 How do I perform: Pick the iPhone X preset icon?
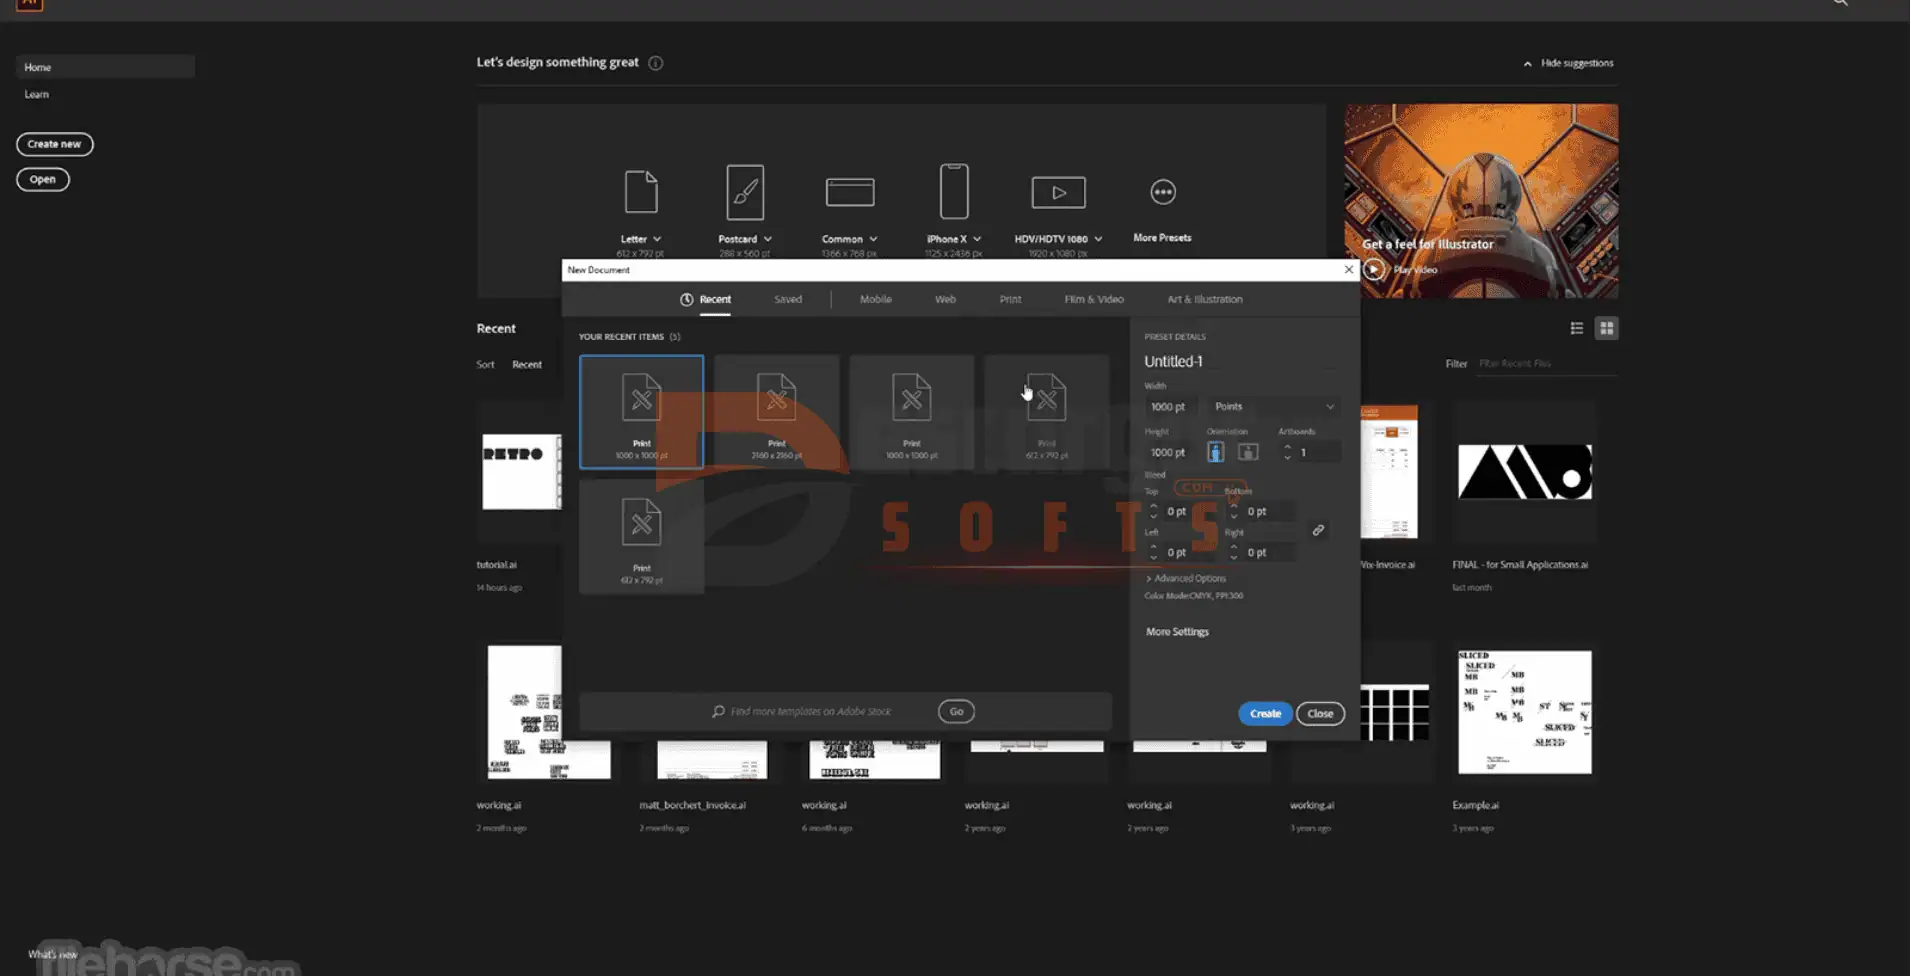coord(954,191)
